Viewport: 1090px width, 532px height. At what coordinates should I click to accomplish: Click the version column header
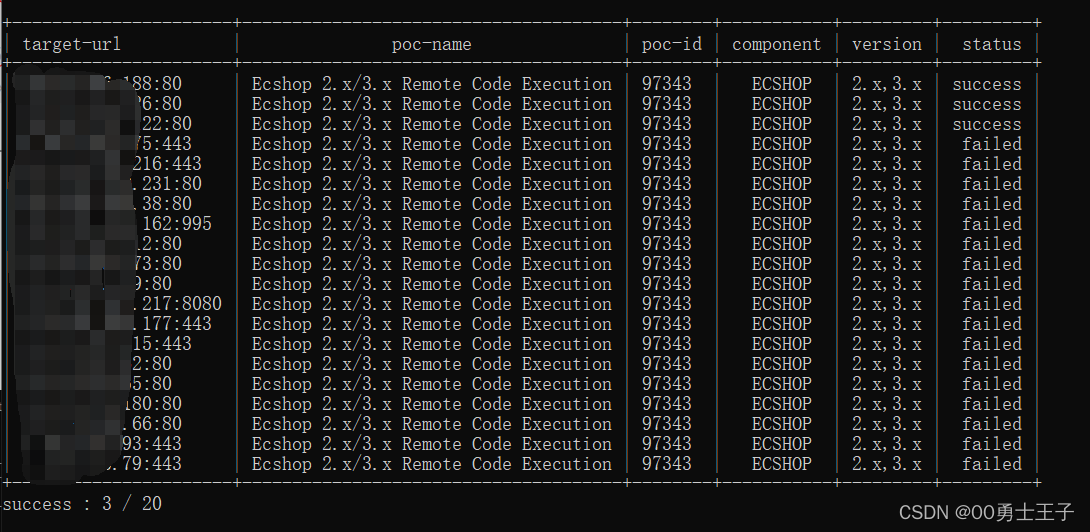(887, 45)
